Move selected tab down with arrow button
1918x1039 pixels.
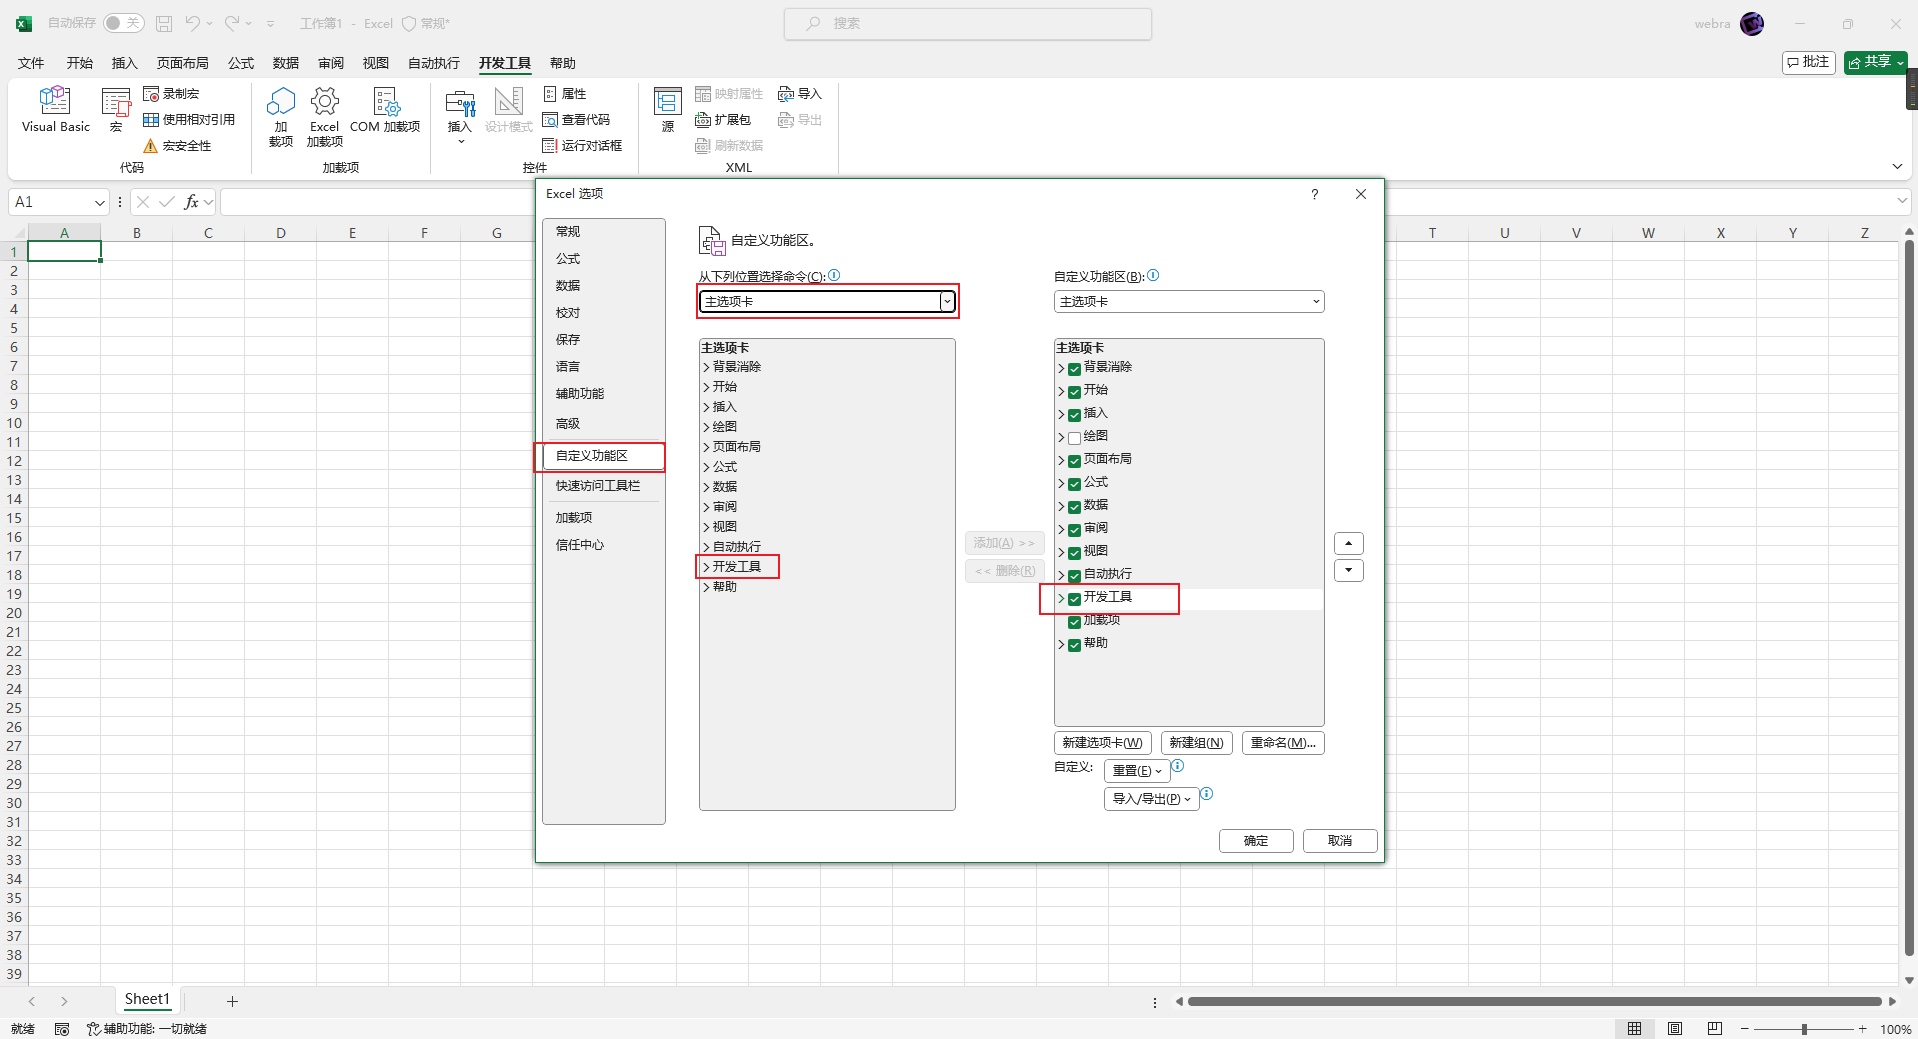tap(1349, 571)
